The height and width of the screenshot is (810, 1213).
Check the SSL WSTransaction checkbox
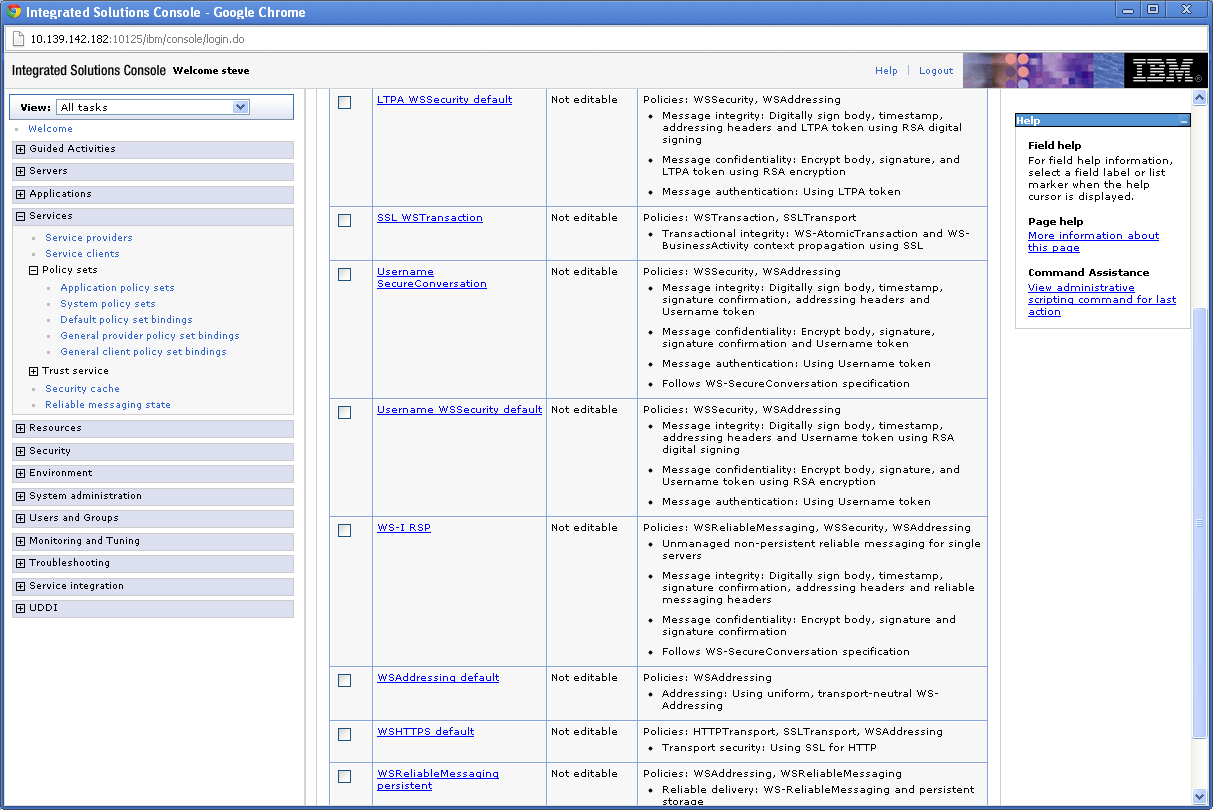[x=344, y=220]
